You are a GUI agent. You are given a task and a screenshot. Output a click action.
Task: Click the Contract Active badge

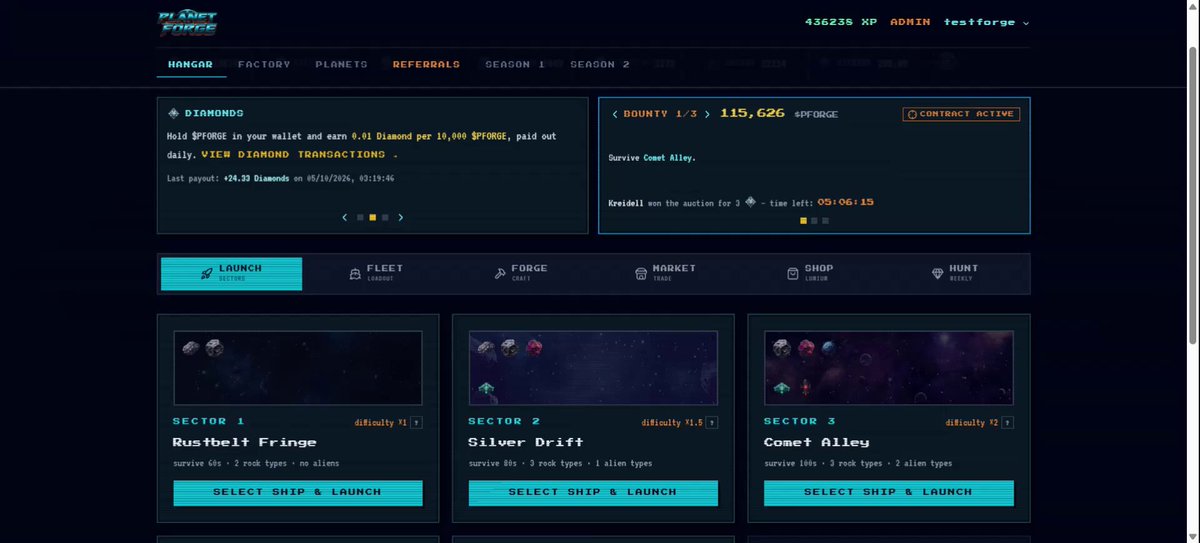point(961,114)
